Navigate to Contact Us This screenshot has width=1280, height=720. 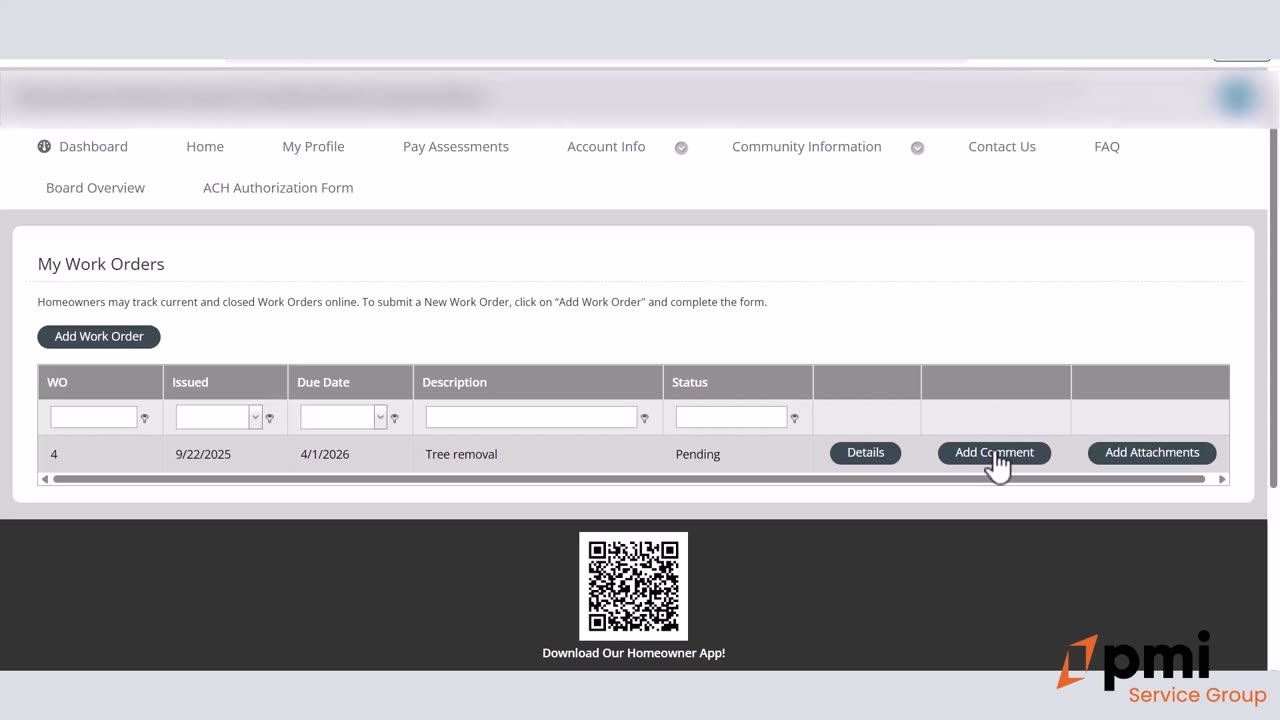click(1002, 146)
